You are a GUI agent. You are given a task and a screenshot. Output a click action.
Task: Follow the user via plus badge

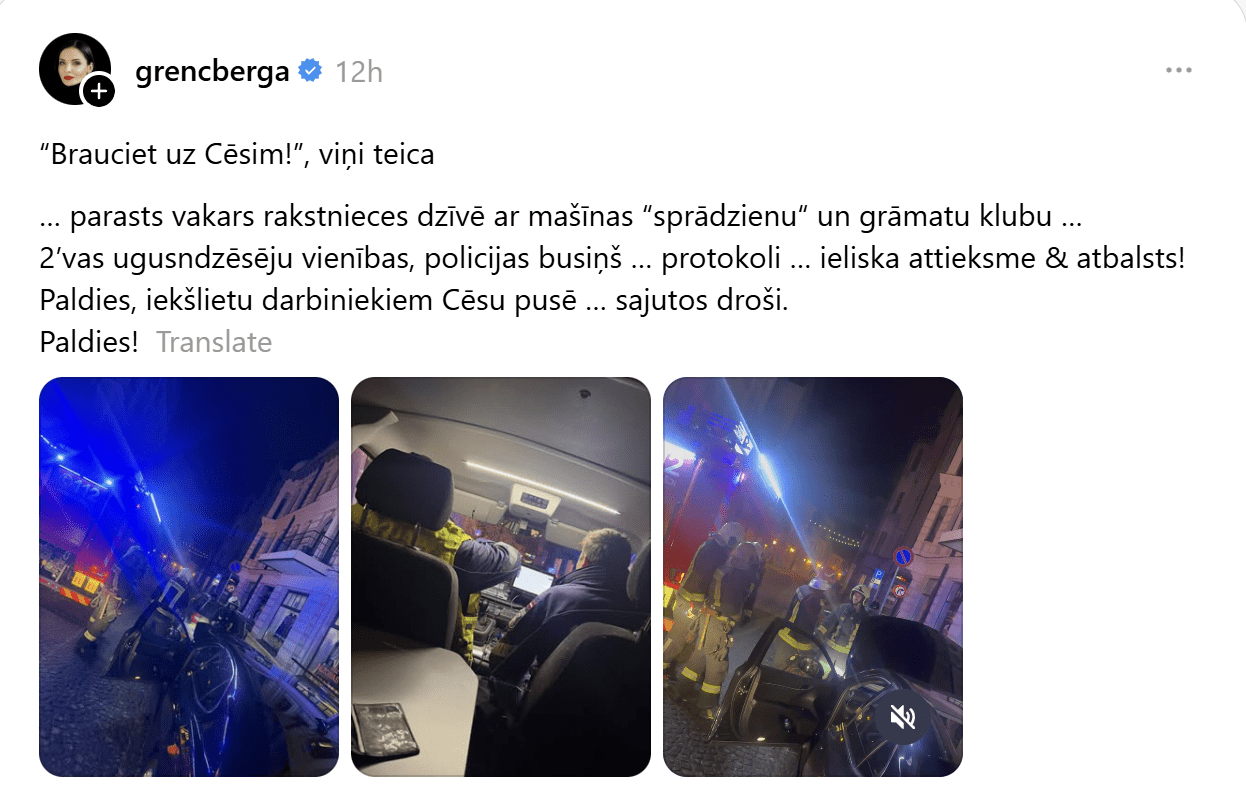[x=98, y=92]
